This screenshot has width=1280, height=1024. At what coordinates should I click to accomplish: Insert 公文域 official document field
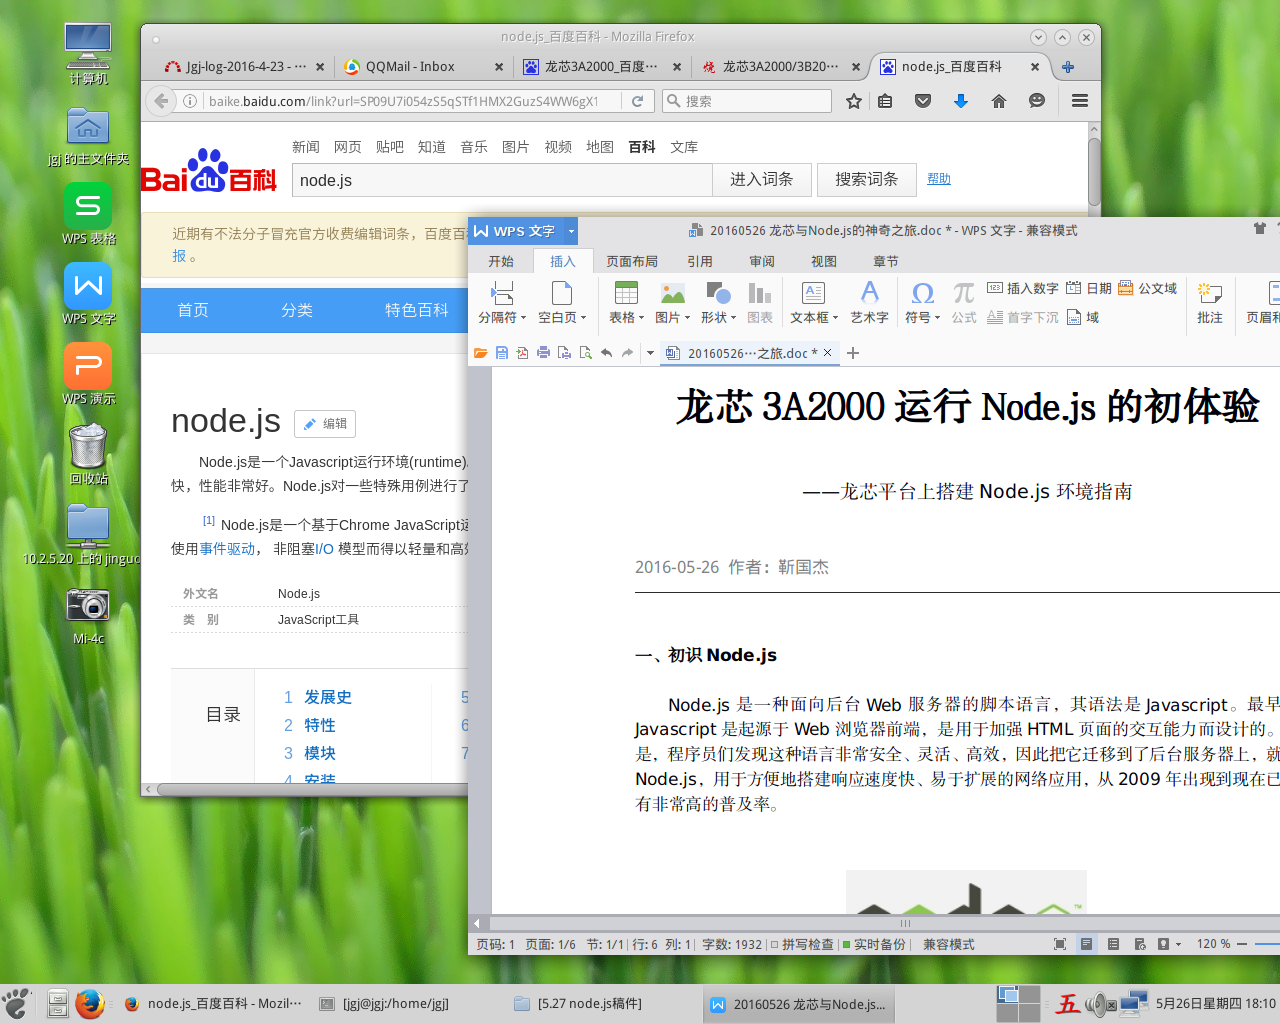pos(1148,288)
